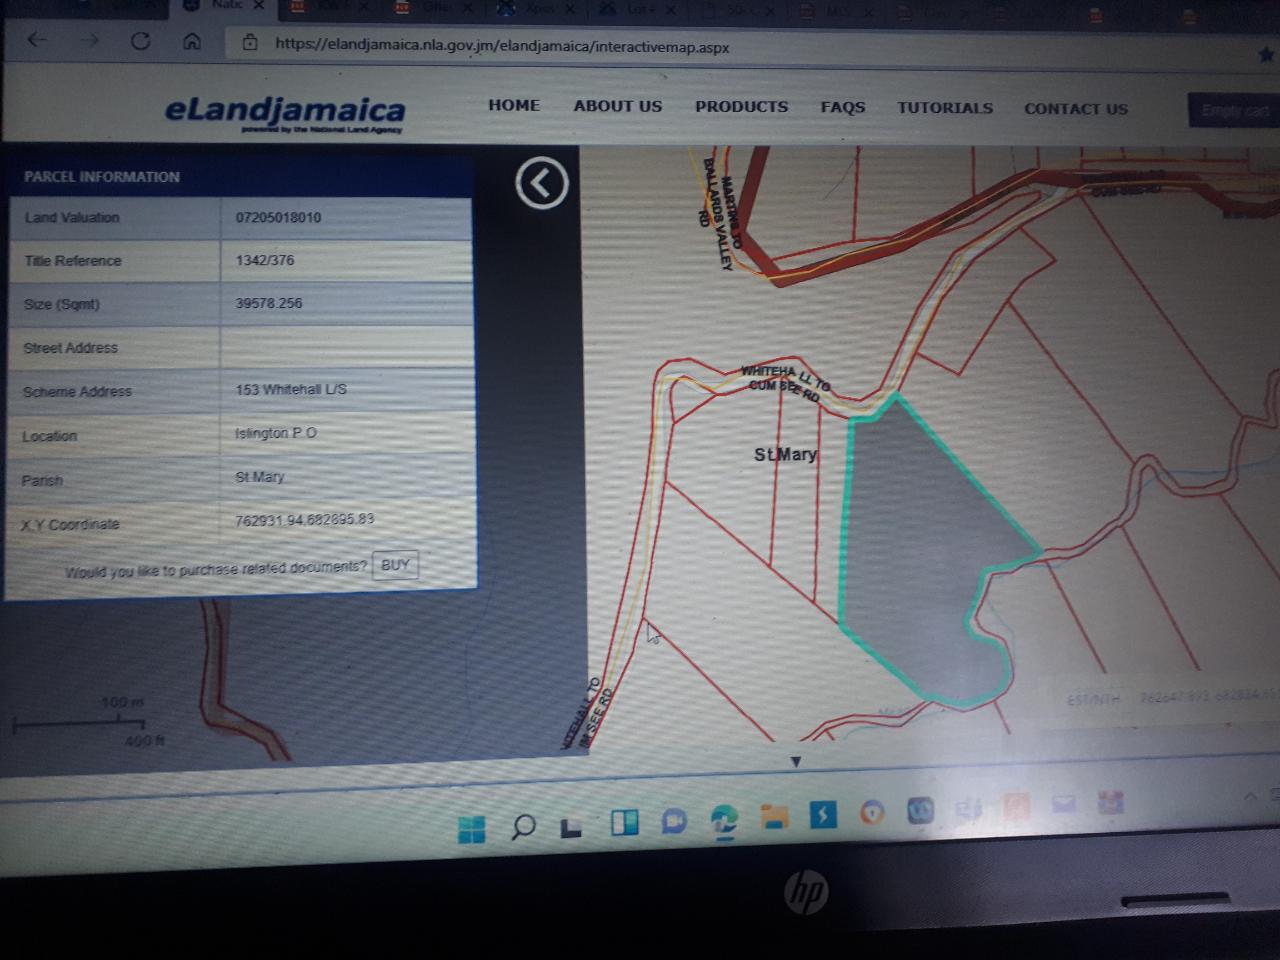Launch File Explorer from the taskbar

click(x=774, y=818)
